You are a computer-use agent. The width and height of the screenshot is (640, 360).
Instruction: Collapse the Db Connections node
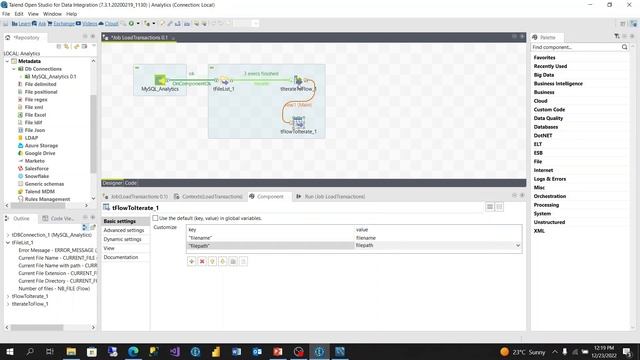coord(14,69)
